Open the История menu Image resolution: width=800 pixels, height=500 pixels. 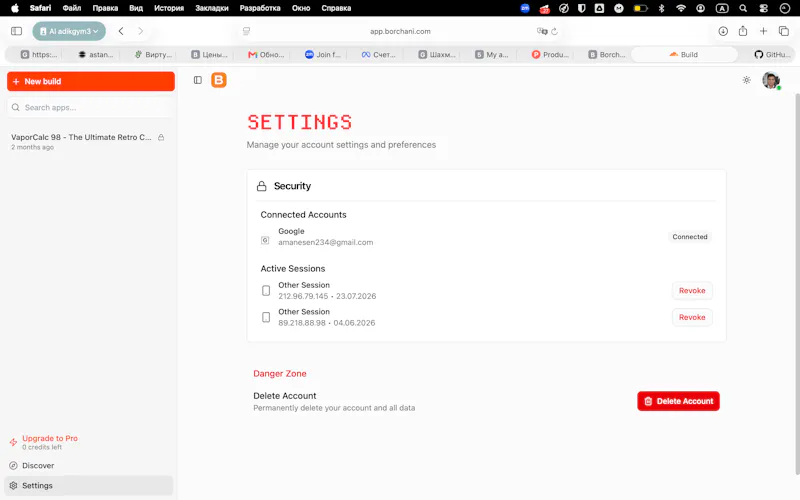pos(169,8)
